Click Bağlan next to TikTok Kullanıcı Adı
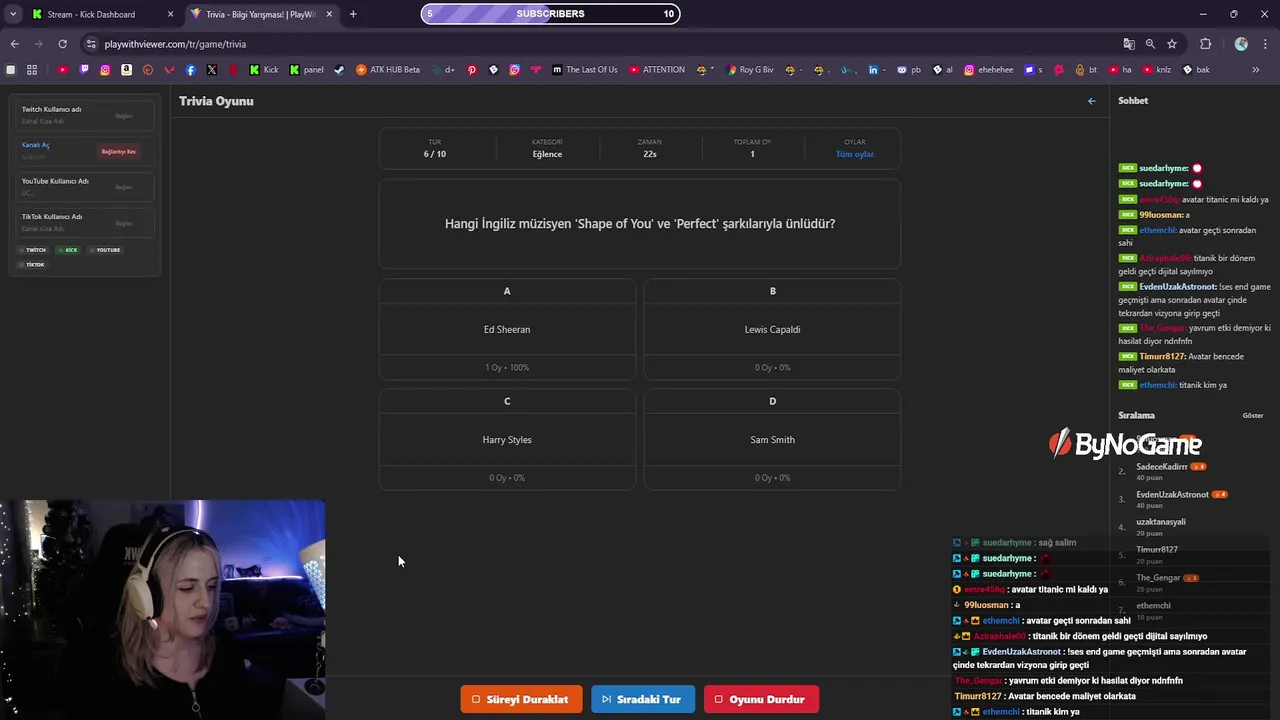 click(124, 223)
